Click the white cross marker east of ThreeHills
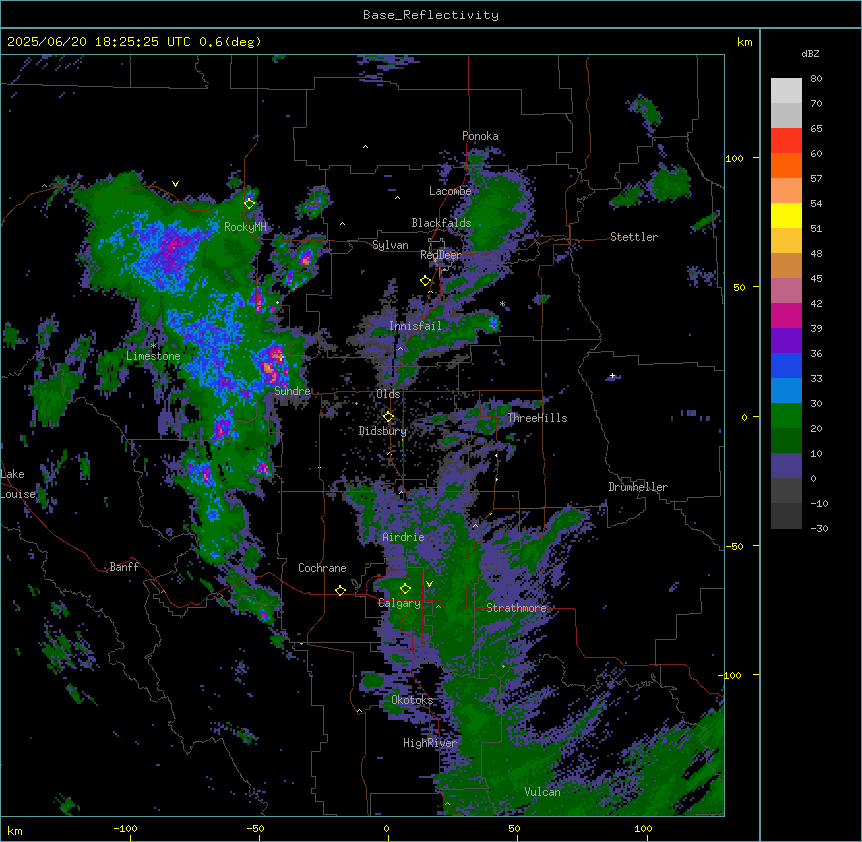The width and height of the screenshot is (862, 842). (612, 376)
